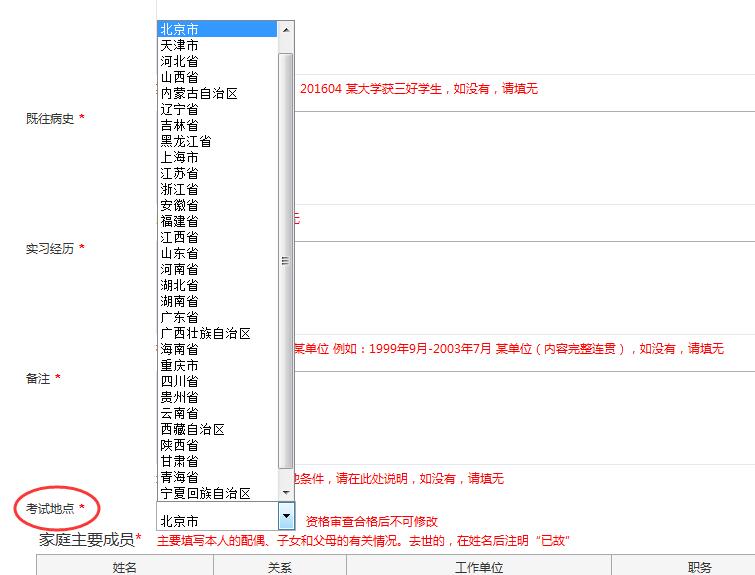Click the 考试地点 combo box showing 北京市
Image resolution: width=755 pixels, height=575 pixels.
pyautogui.click(x=216, y=517)
